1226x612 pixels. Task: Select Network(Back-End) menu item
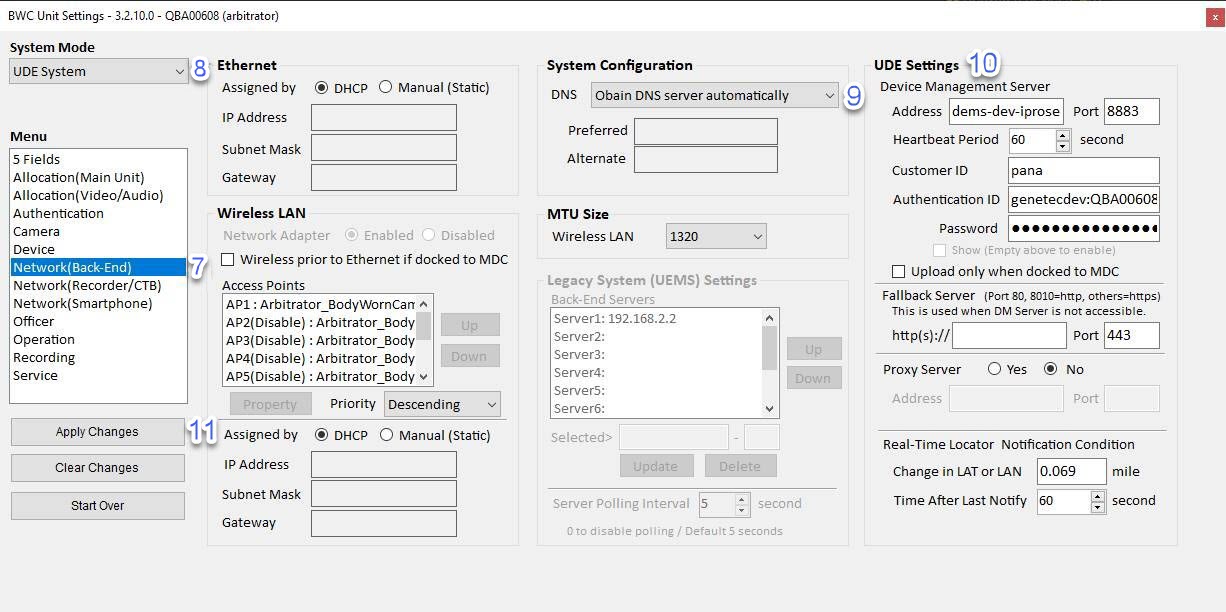tap(98, 267)
